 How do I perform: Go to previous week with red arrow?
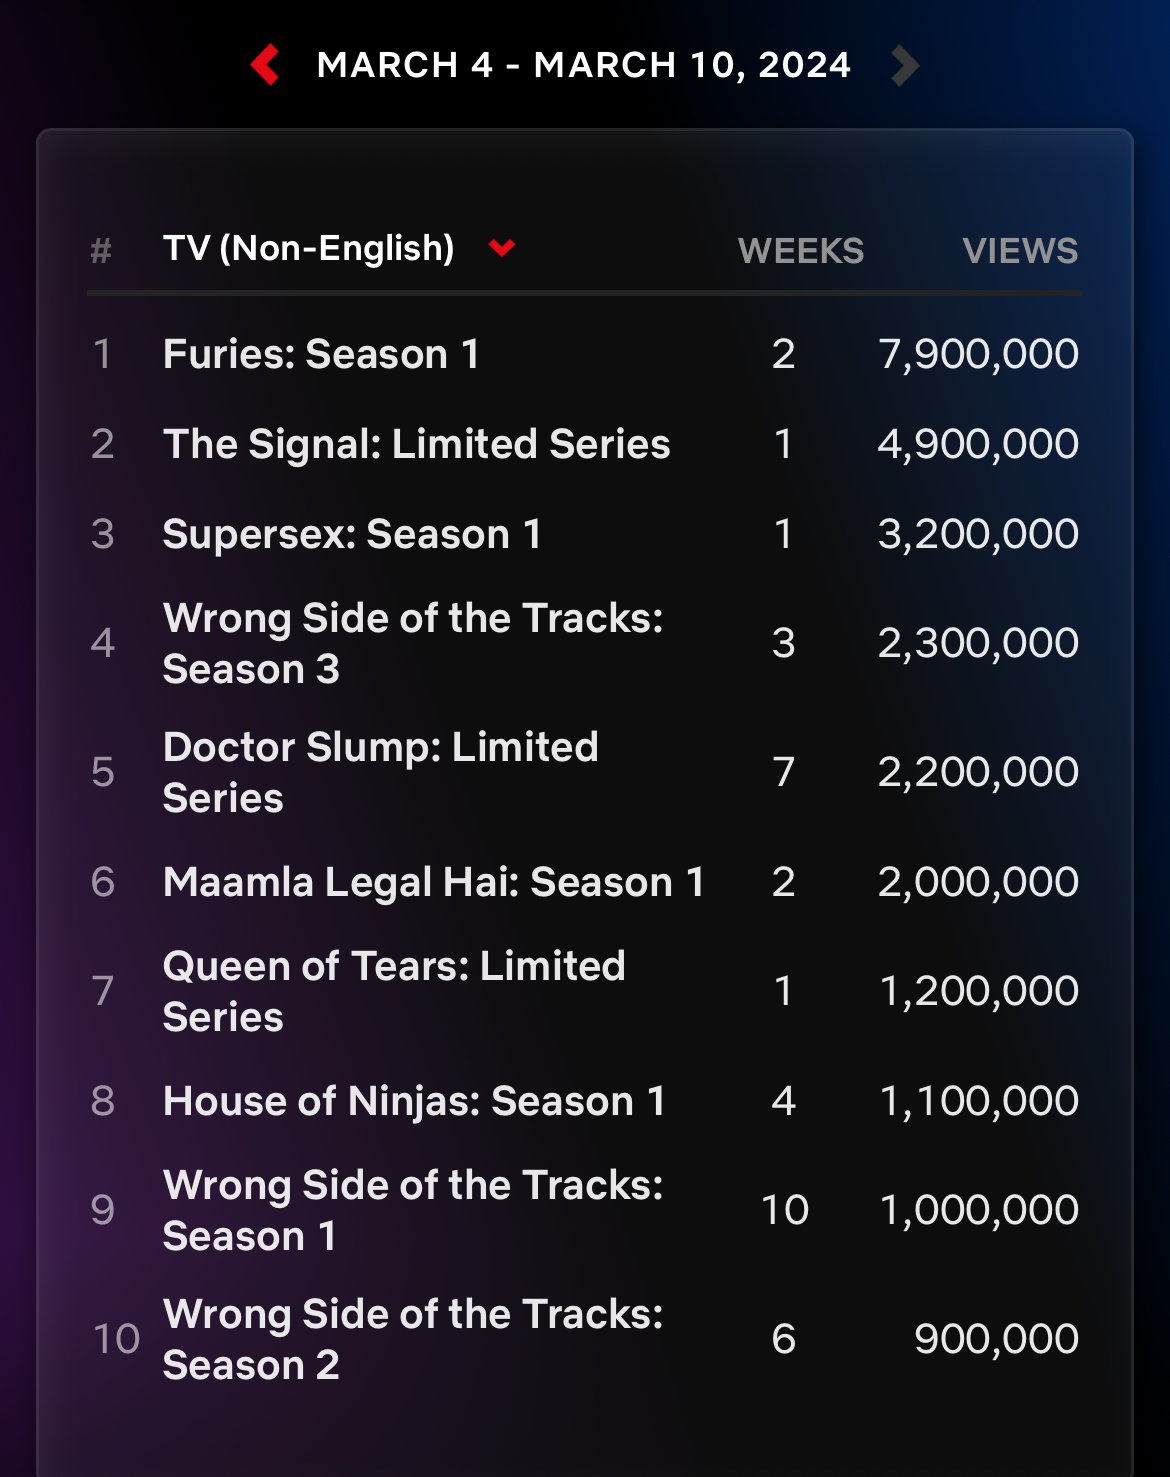[x=265, y=66]
